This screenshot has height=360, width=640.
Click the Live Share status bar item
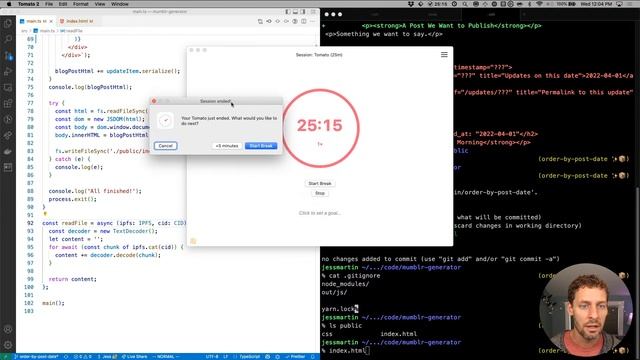point(134,357)
